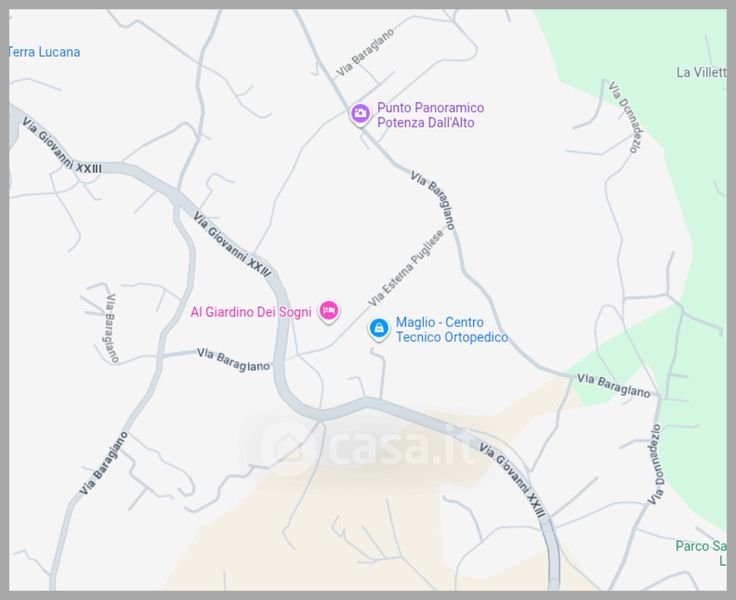Click Via Baragiano label at top of map
This screenshot has width=736, height=600.
366,53
